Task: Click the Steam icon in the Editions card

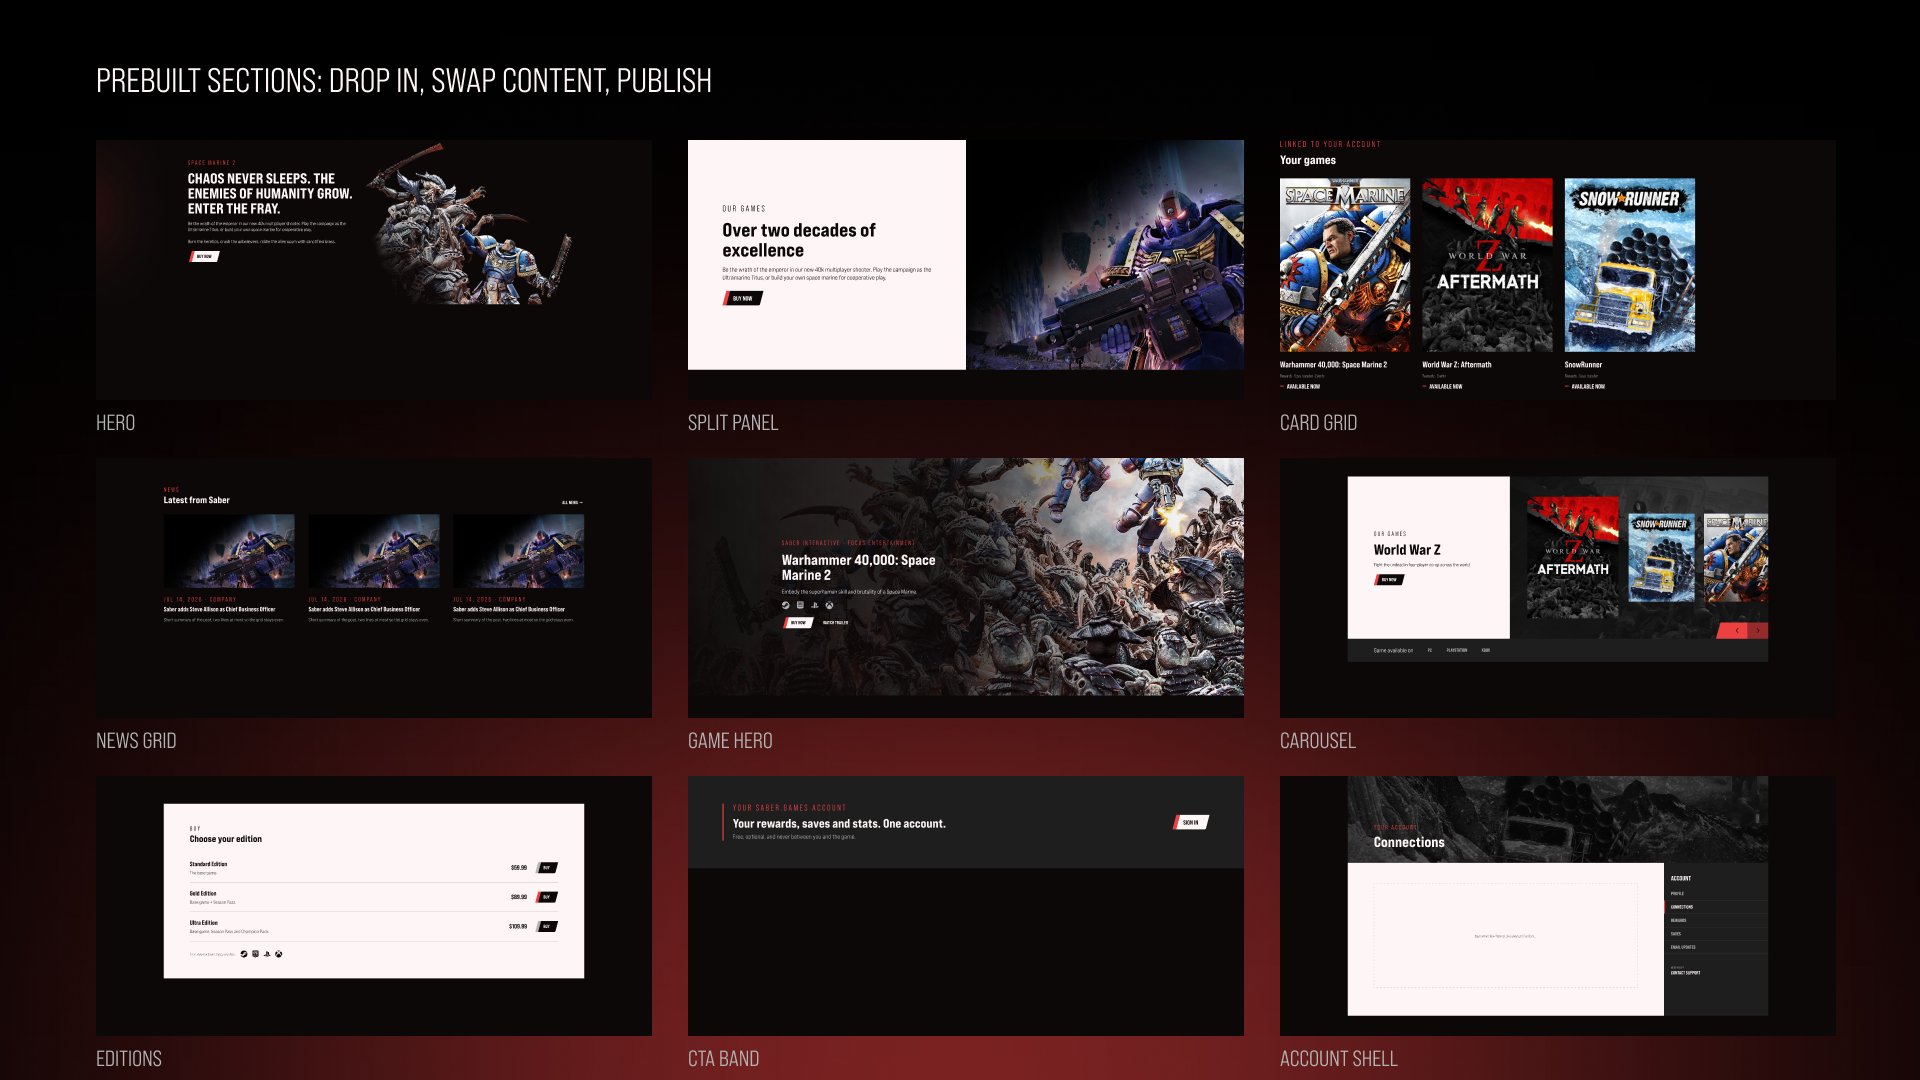Action: pos(244,954)
